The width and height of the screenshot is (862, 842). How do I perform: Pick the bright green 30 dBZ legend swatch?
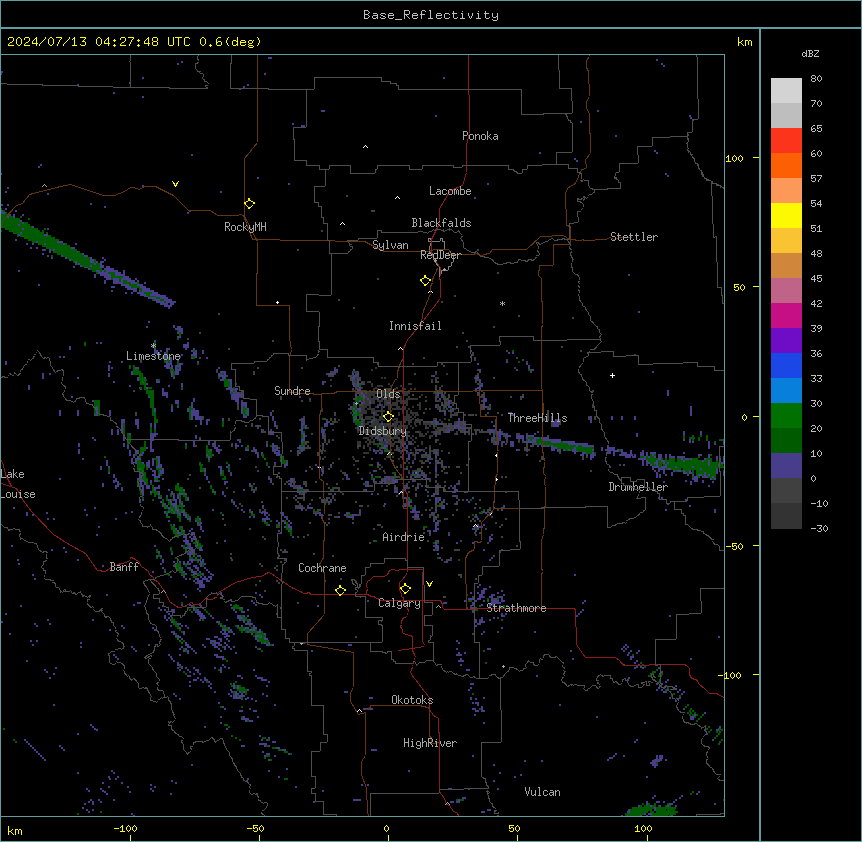(x=786, y=416)
